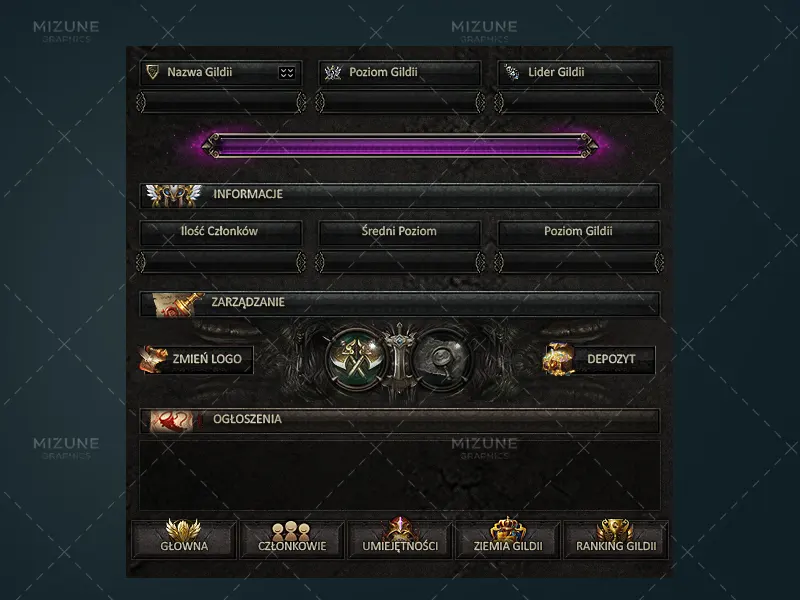Switch to the Członkowie tab
This screenshot has width=800, height=600.
[x=292, y=539]
